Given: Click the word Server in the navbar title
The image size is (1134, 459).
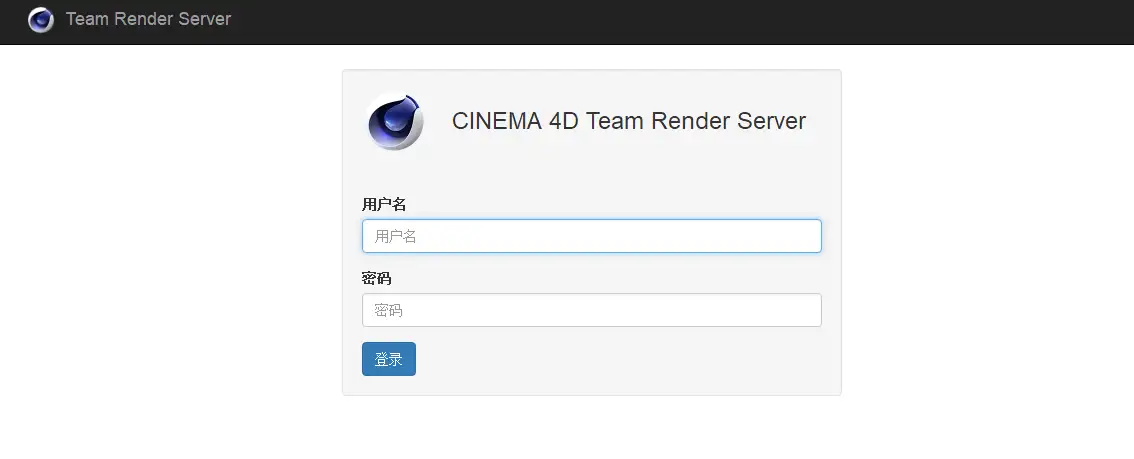Looking at the screenshot, I should [203, 19].
